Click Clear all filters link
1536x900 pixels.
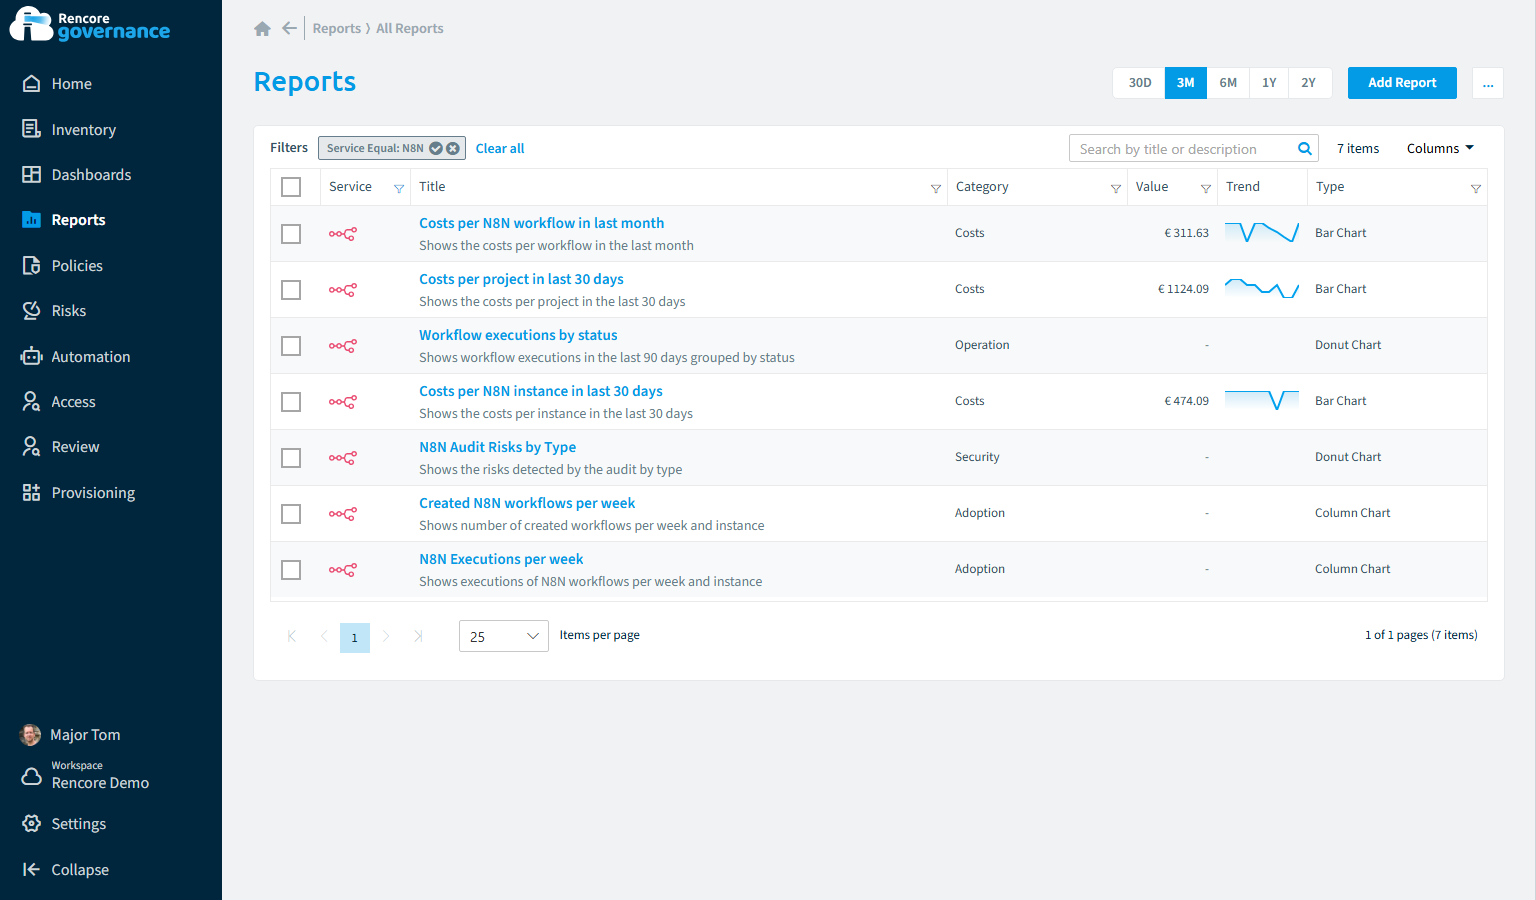(500, 148)
